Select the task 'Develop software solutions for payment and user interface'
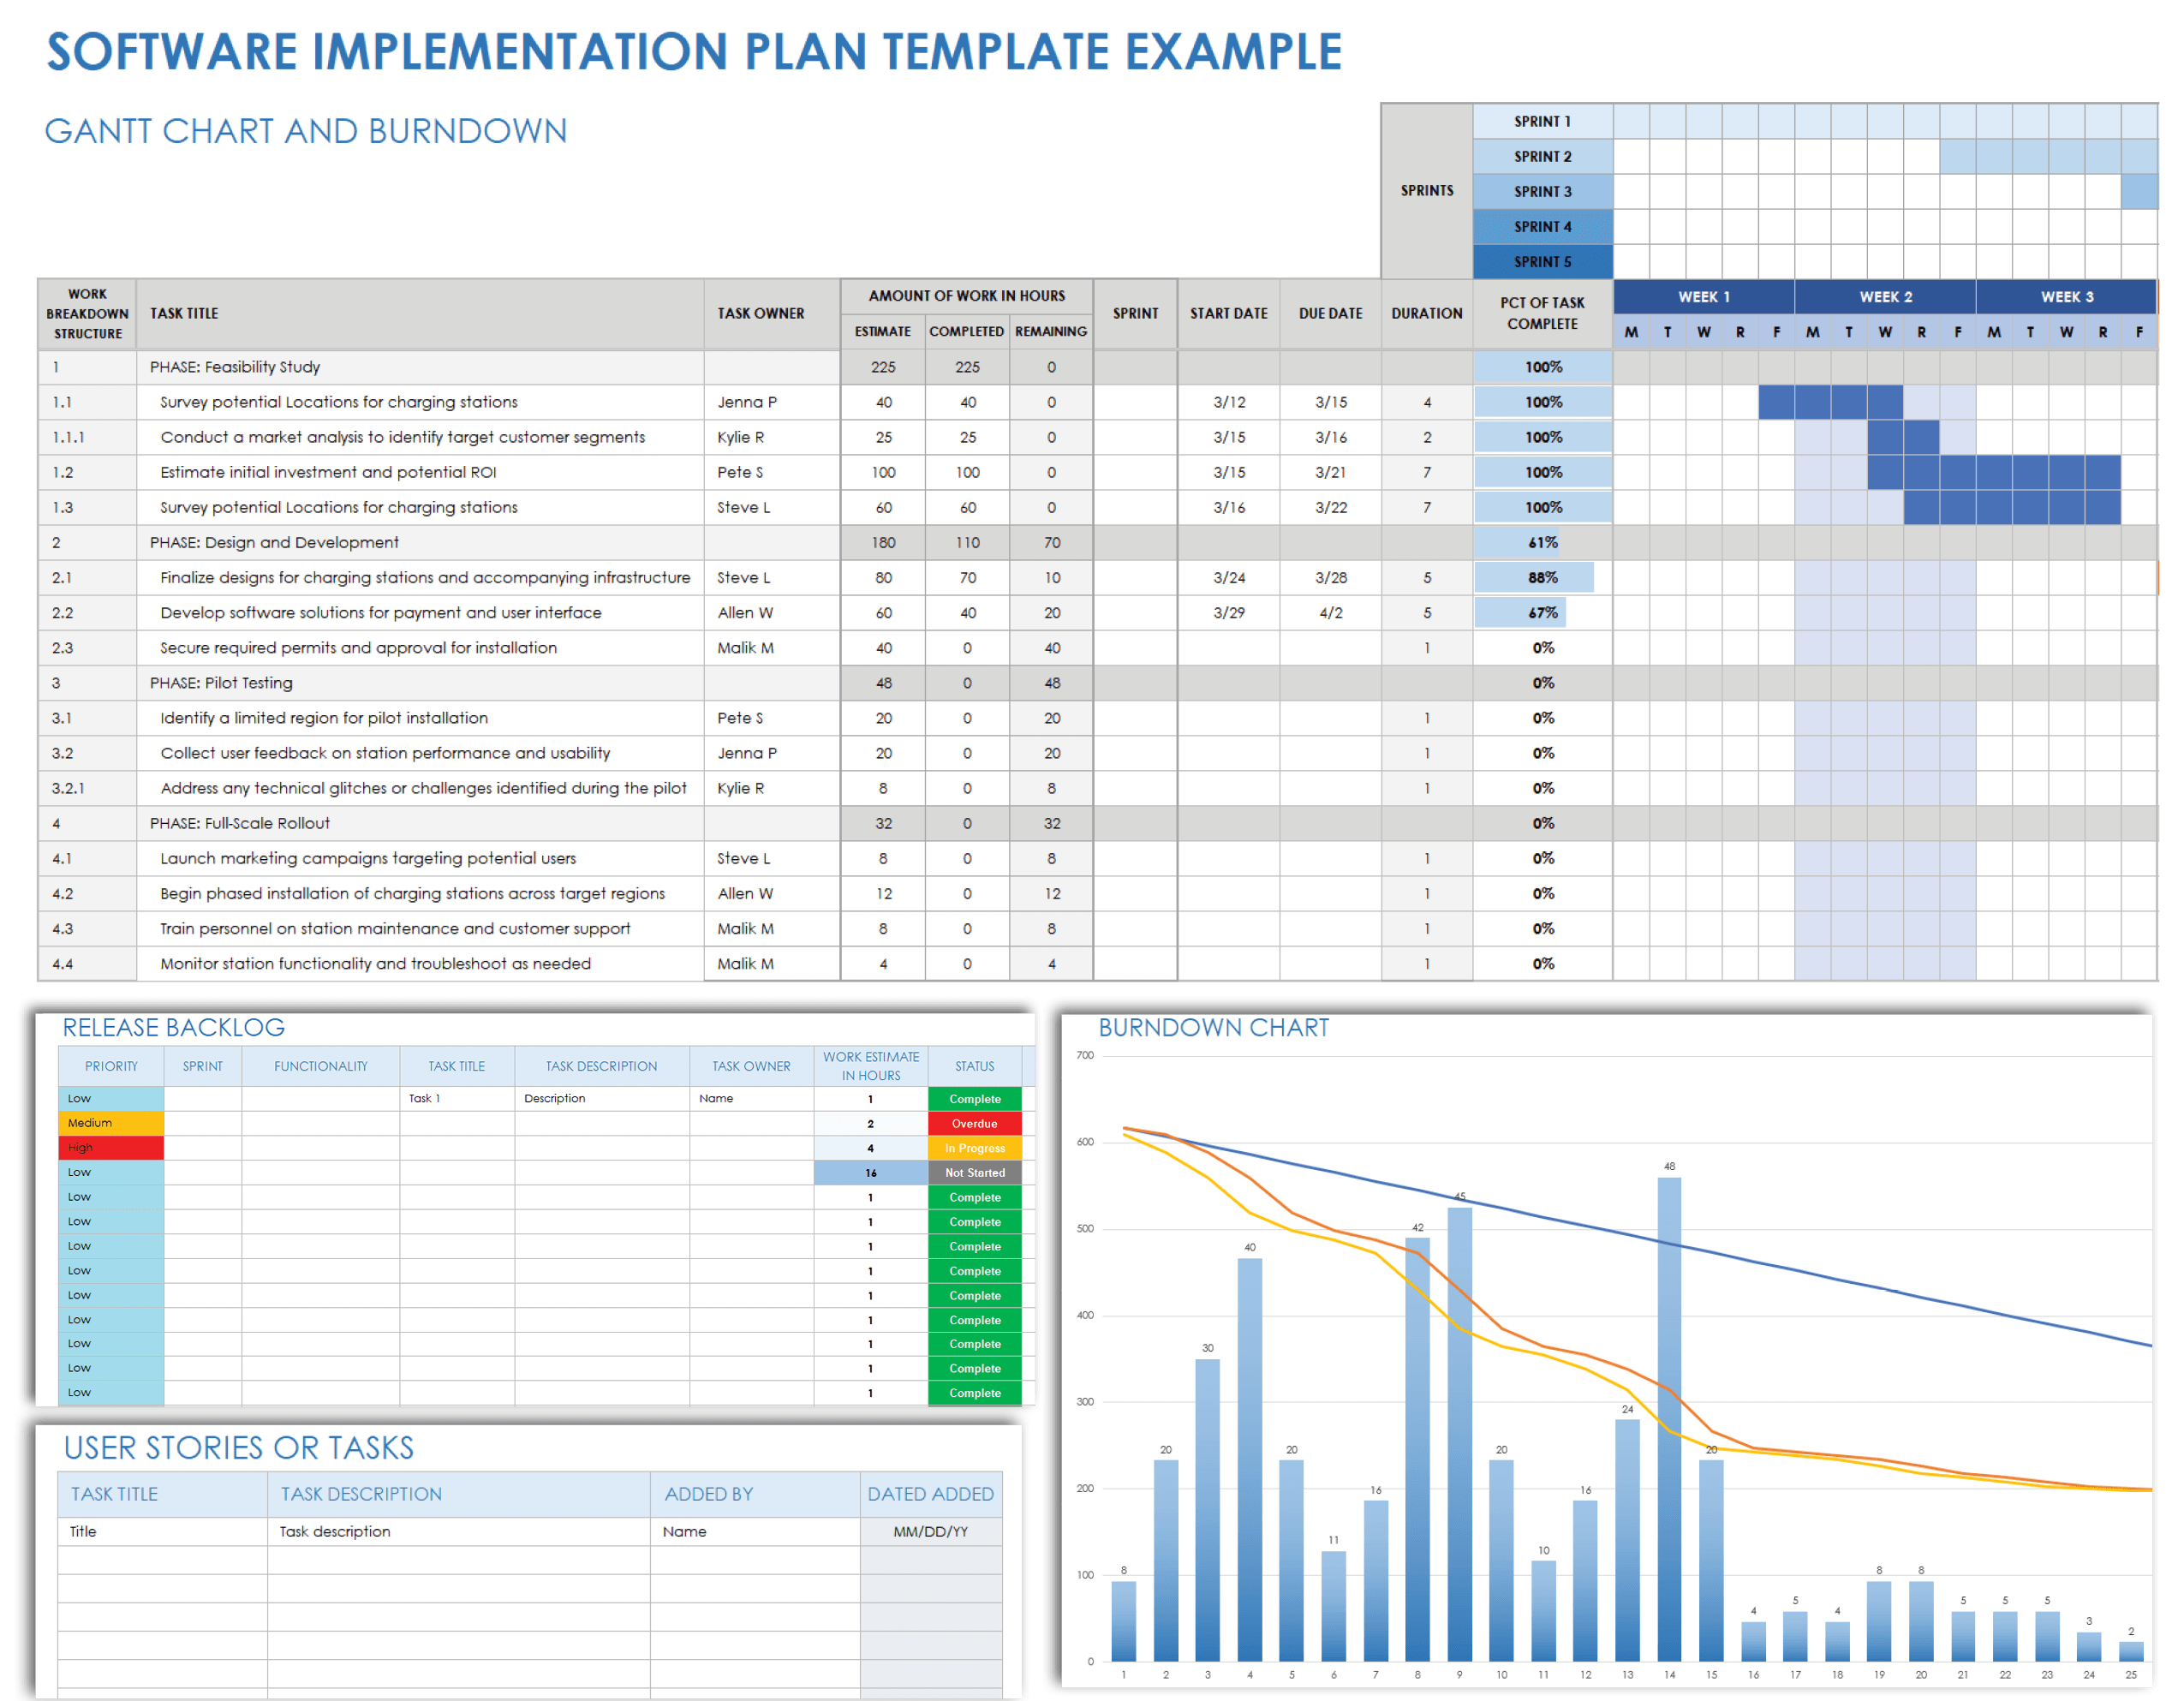This screenshot has height=1701, width=2184. tap(381, 612)
